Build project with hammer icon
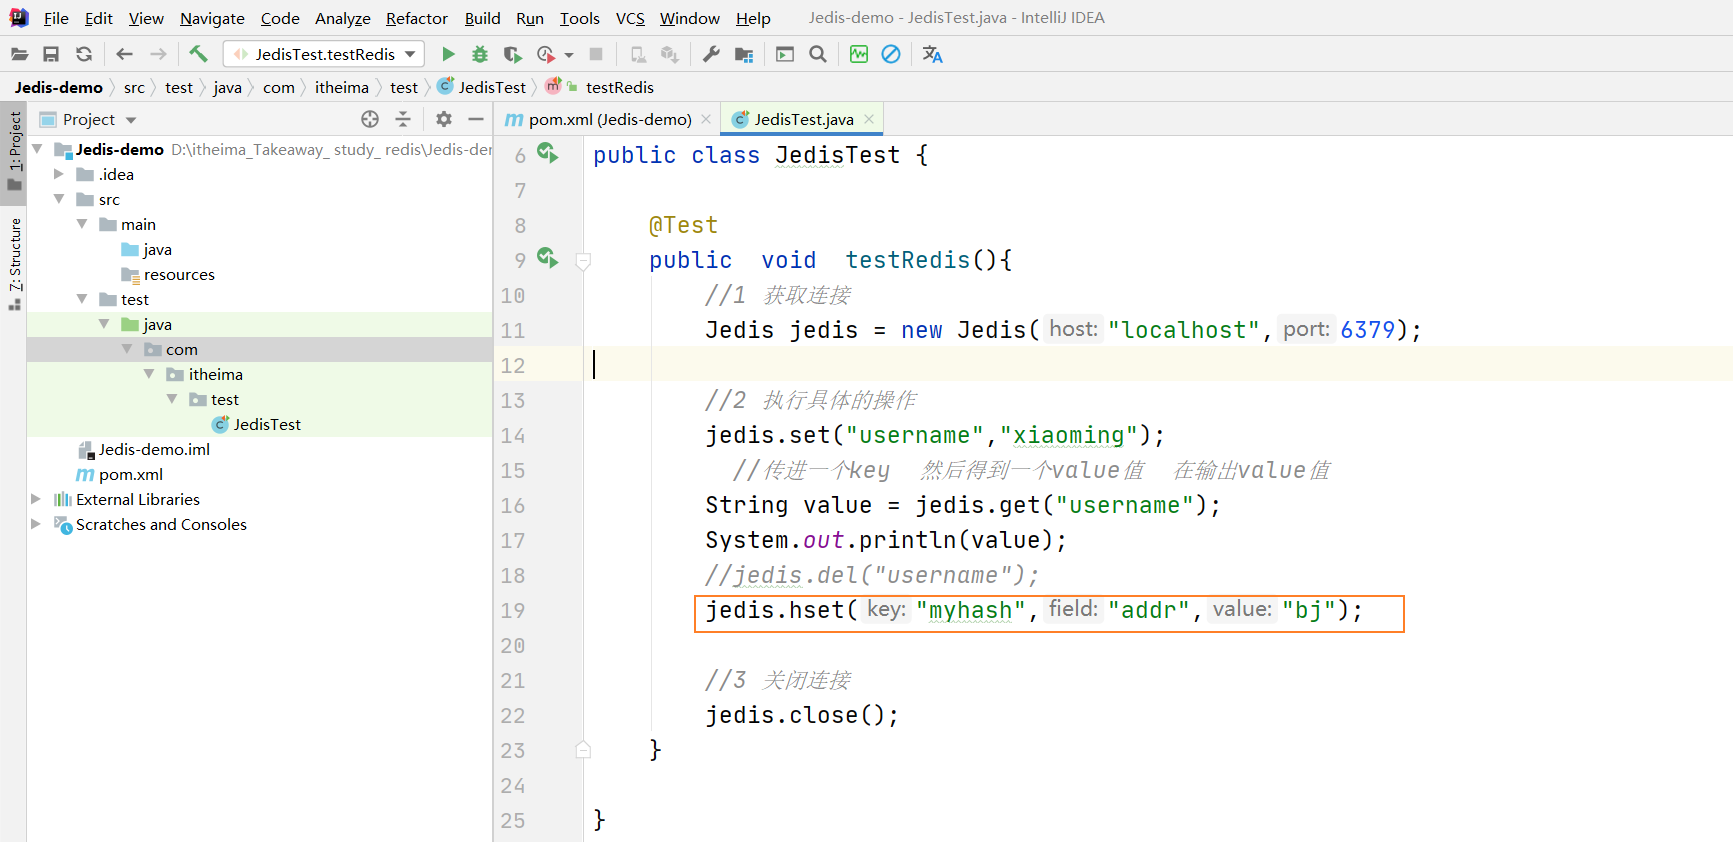1733x842 pixels. [198, 54]
